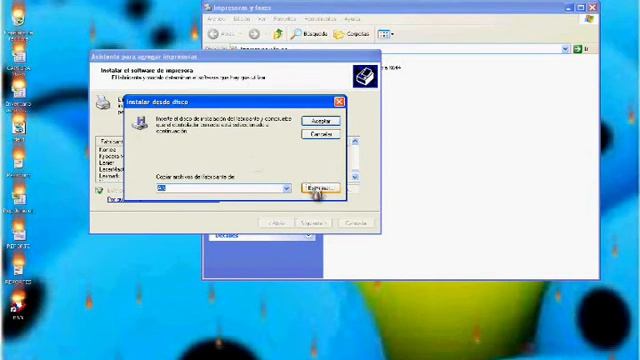Minimize the Impresoras y faxes window

(x=570, y=7)
